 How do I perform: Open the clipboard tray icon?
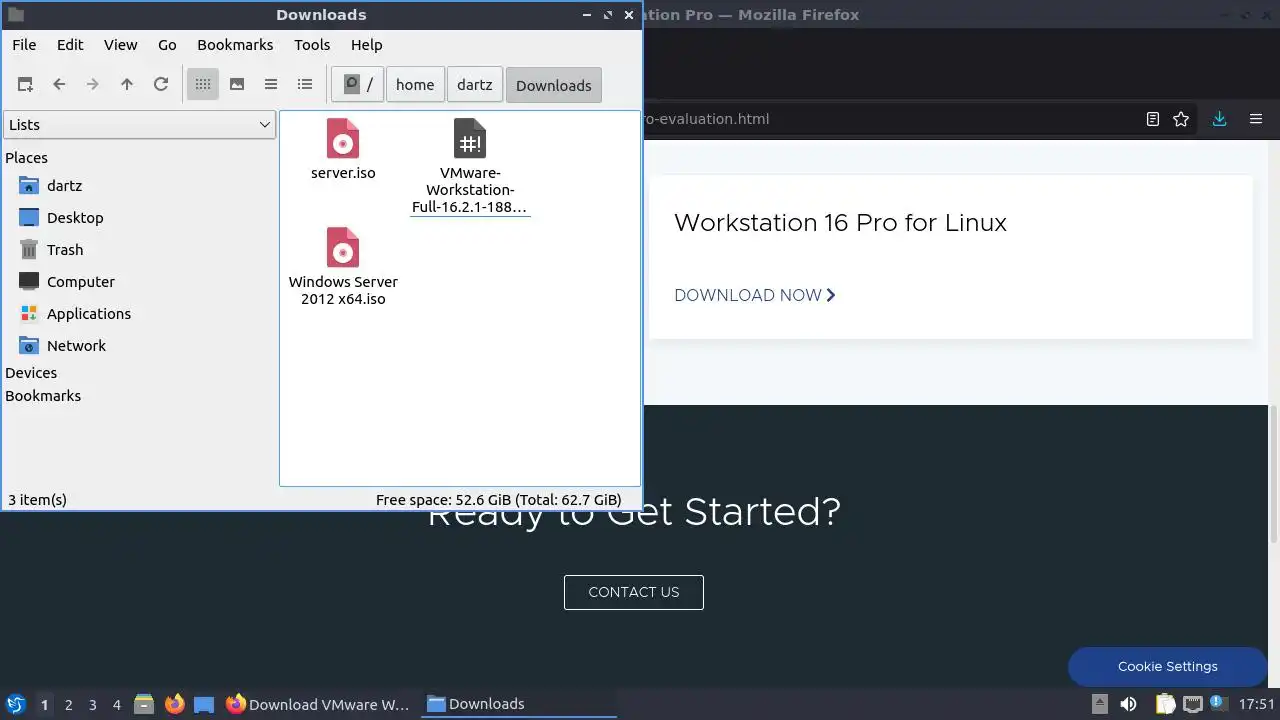tap(1166, 704)
